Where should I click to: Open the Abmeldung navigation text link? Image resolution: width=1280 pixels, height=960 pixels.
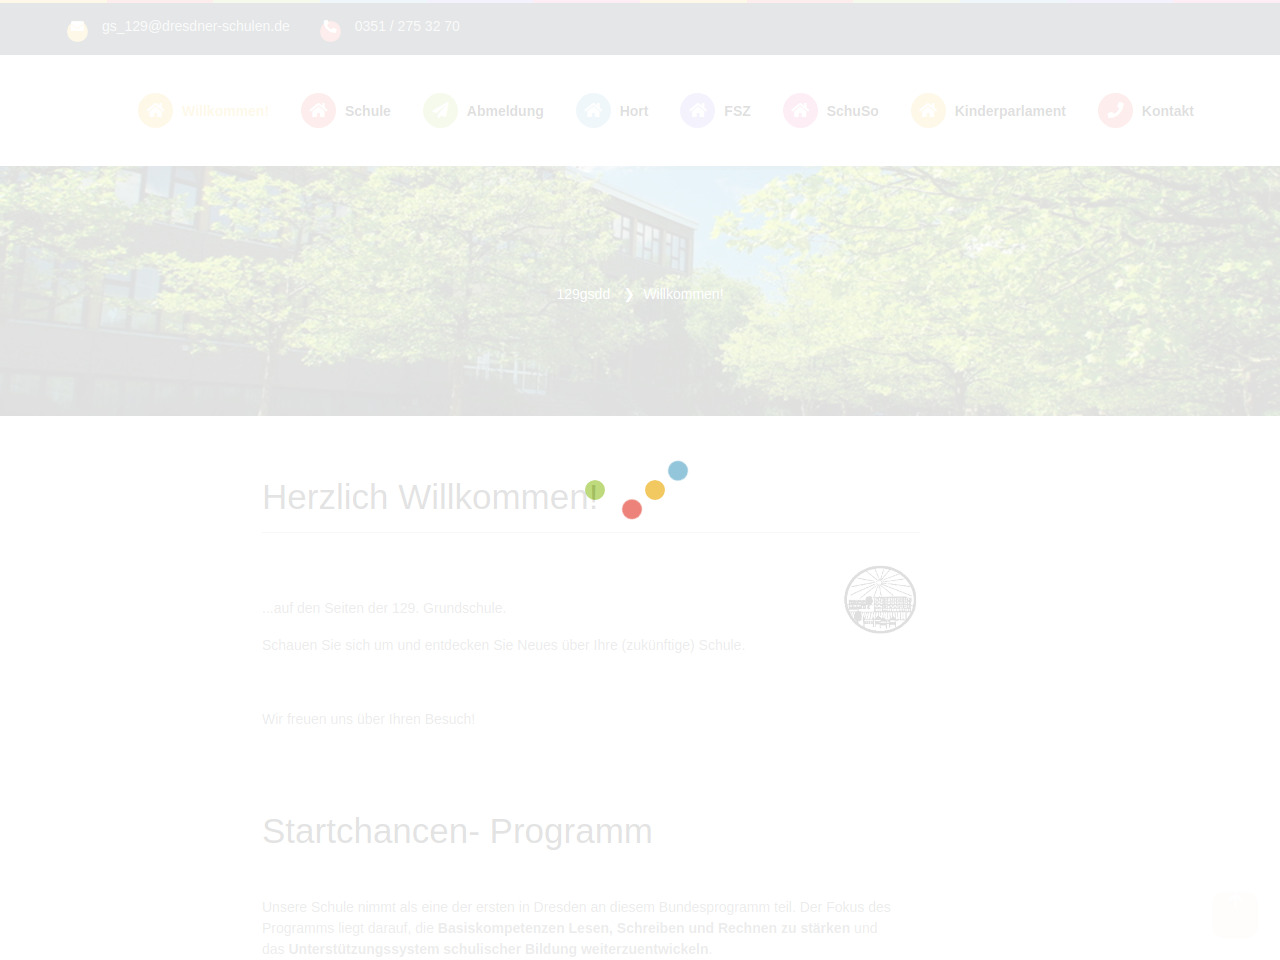505,111
